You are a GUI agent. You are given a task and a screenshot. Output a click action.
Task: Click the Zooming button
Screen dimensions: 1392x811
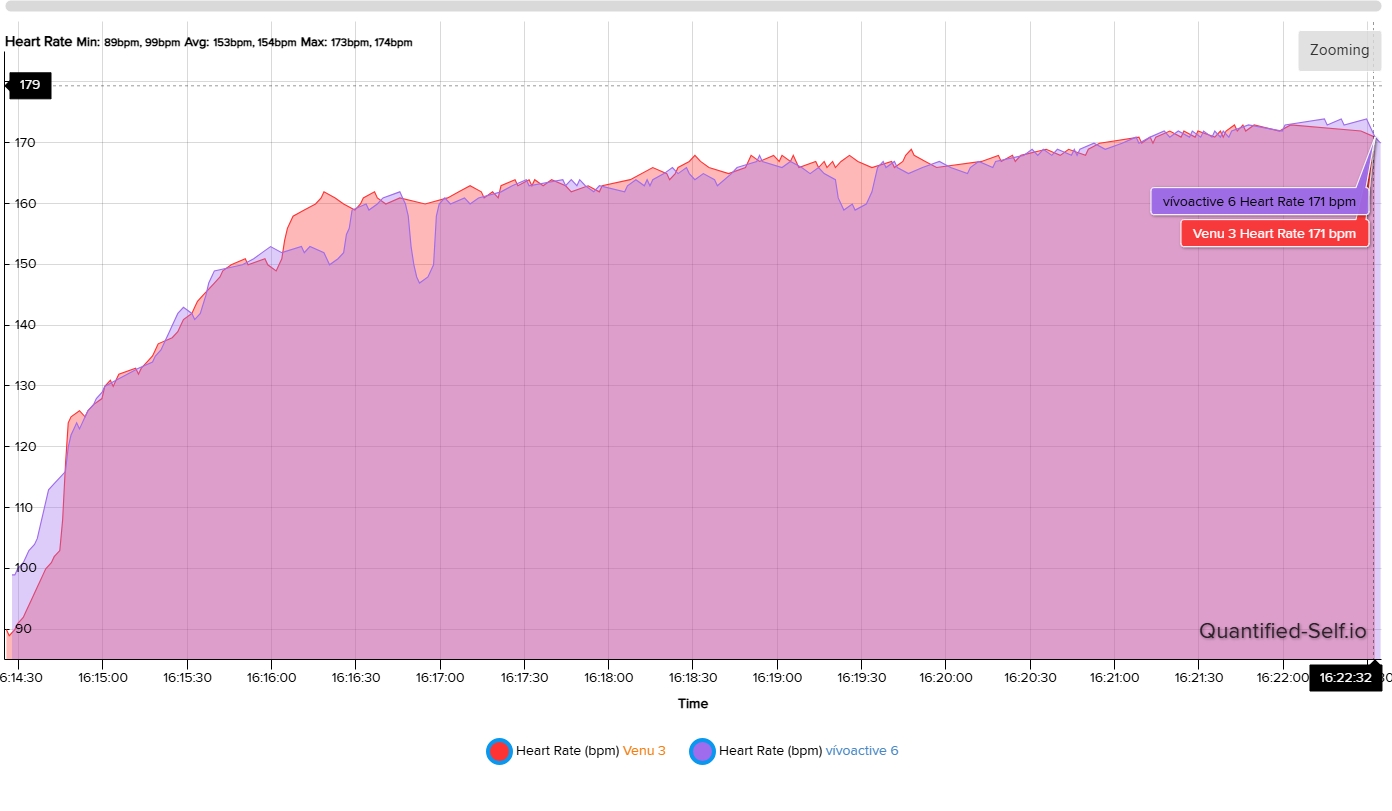pos(1339,51)
